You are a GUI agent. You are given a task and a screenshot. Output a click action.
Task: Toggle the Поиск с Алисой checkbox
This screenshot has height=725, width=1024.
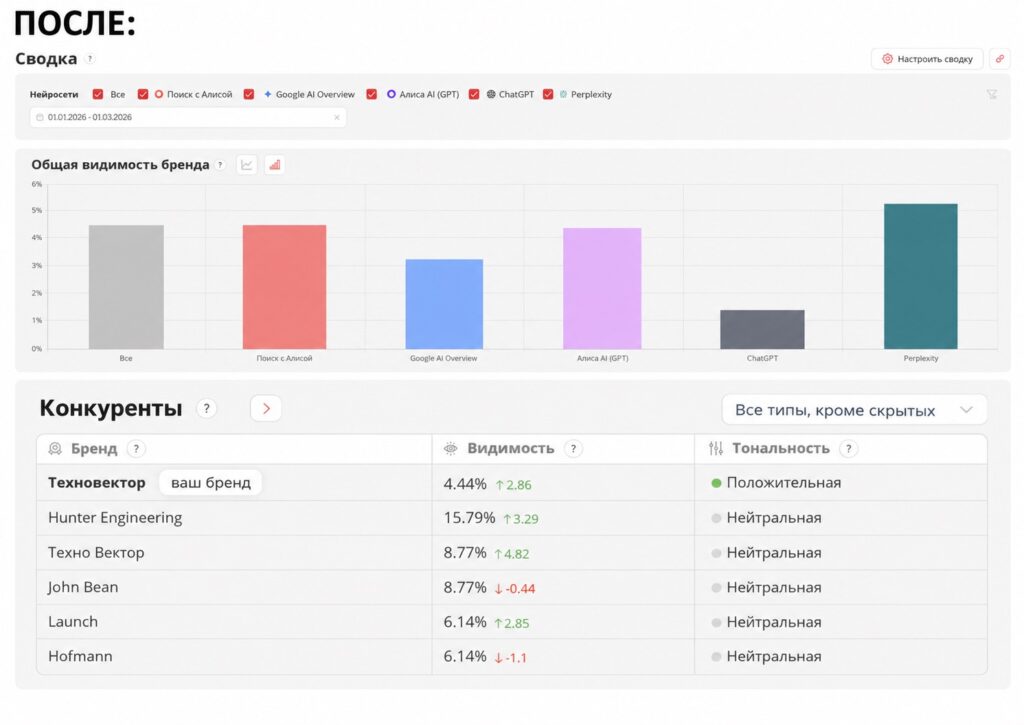143,94
